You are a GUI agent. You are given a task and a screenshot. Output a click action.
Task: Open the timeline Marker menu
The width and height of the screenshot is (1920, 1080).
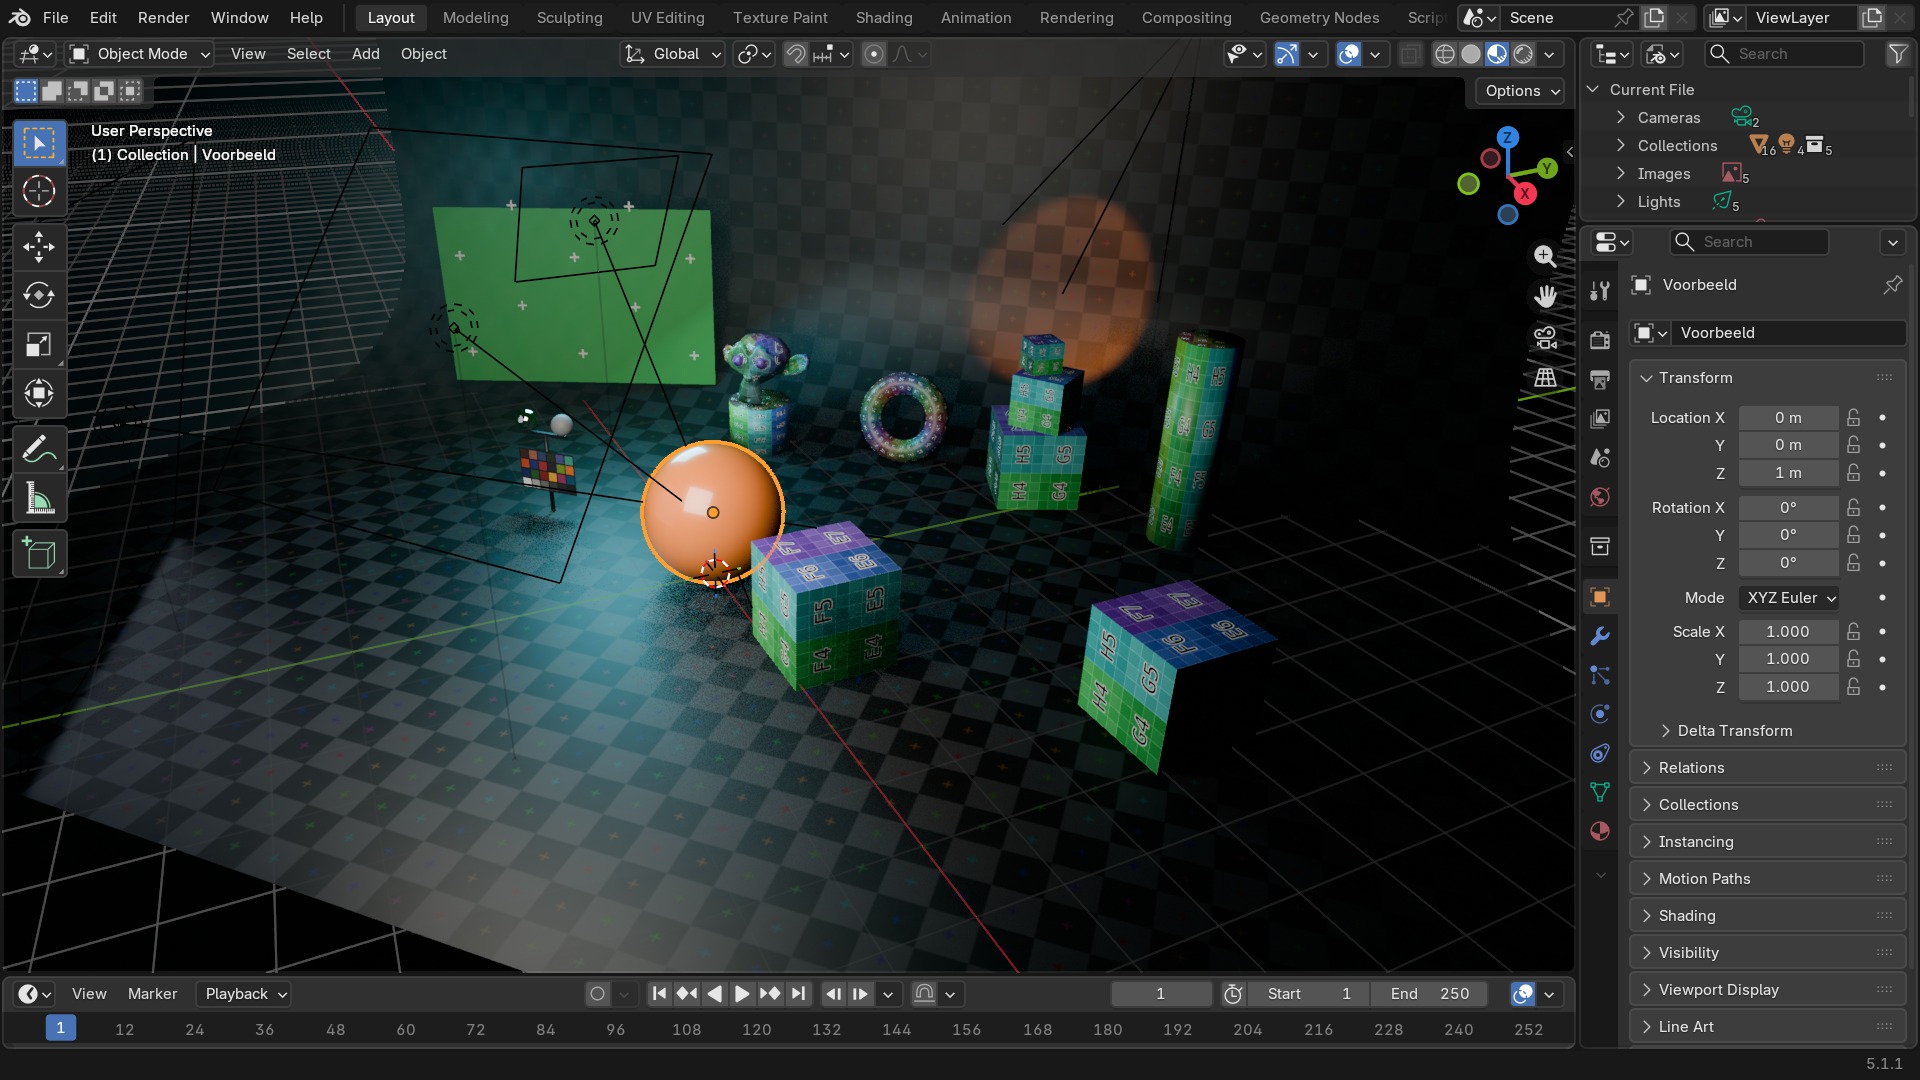click(x=152, y=994)
